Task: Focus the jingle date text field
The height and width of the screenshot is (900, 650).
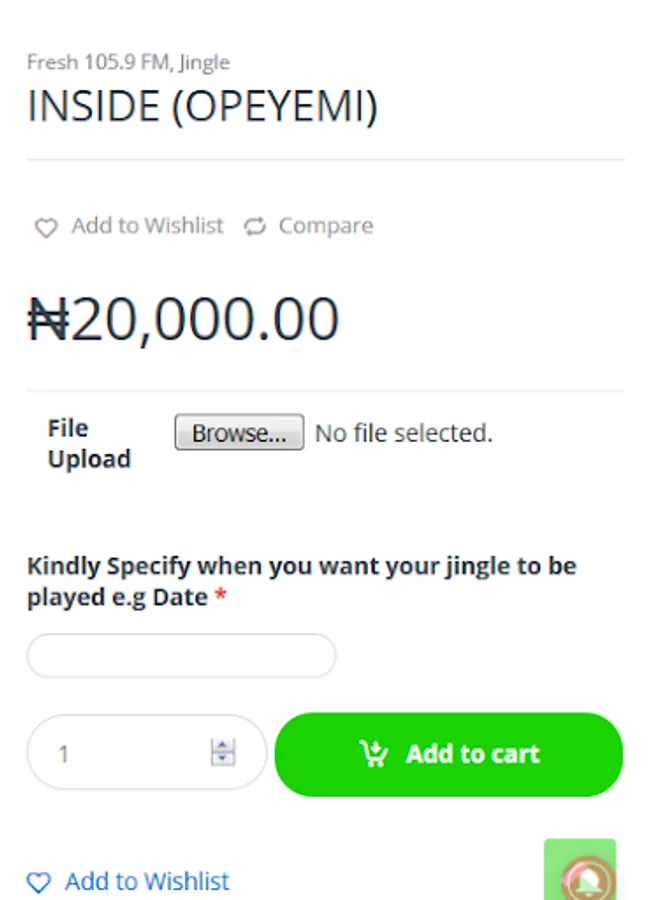Action: point(181,656)
